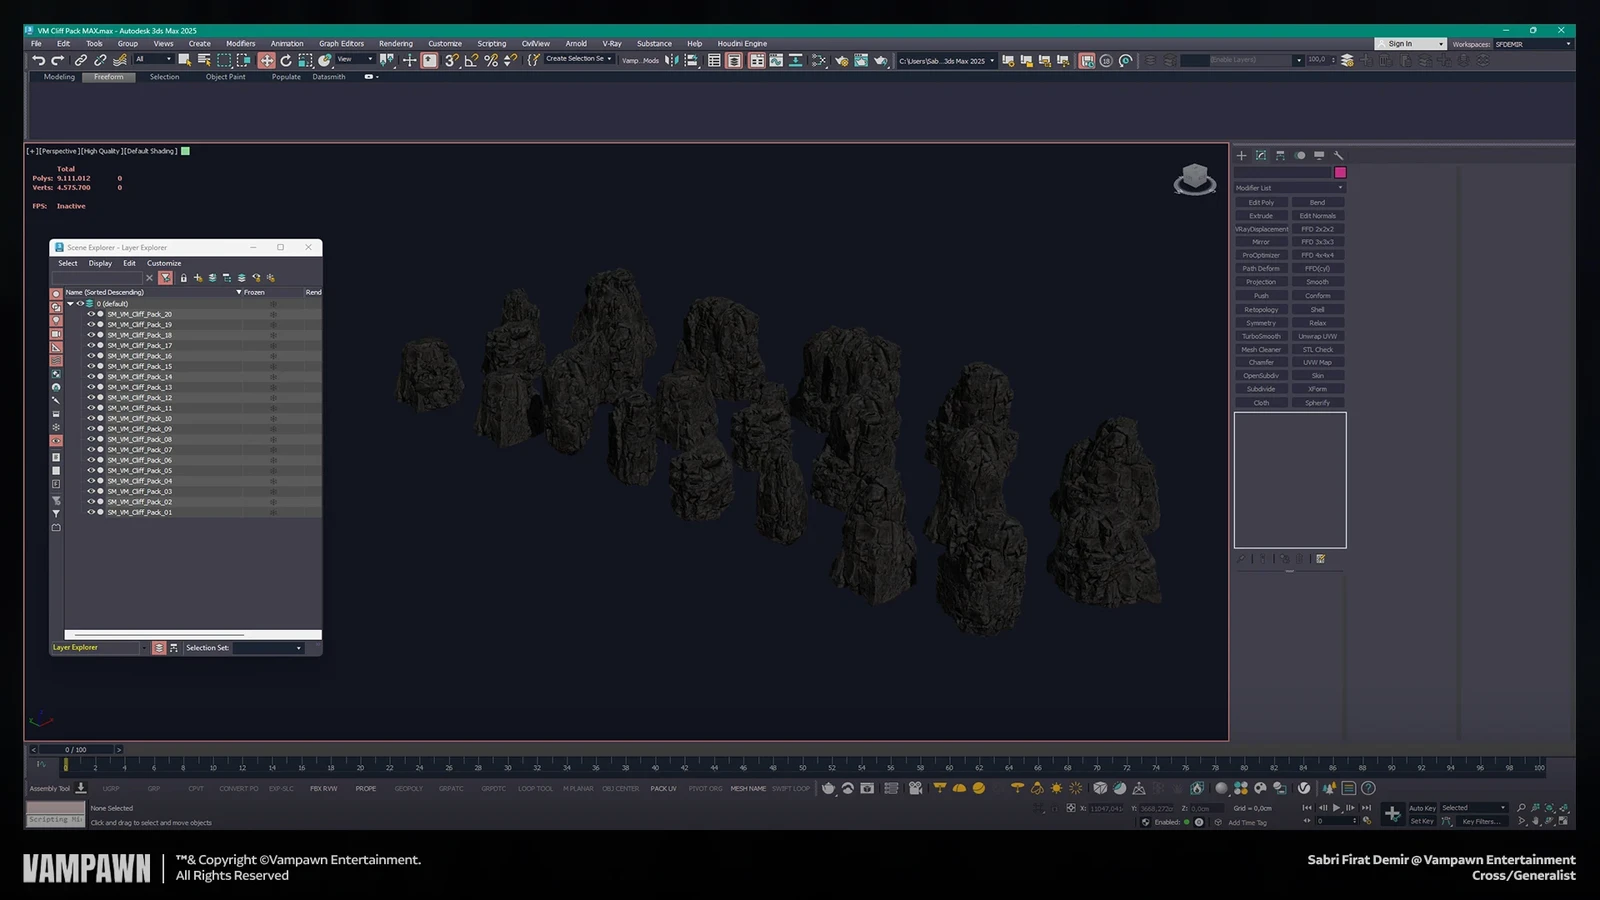Select the Move transform tool
The height and width of the screenshot is (900, 1600).
click(x=266, y=61)
